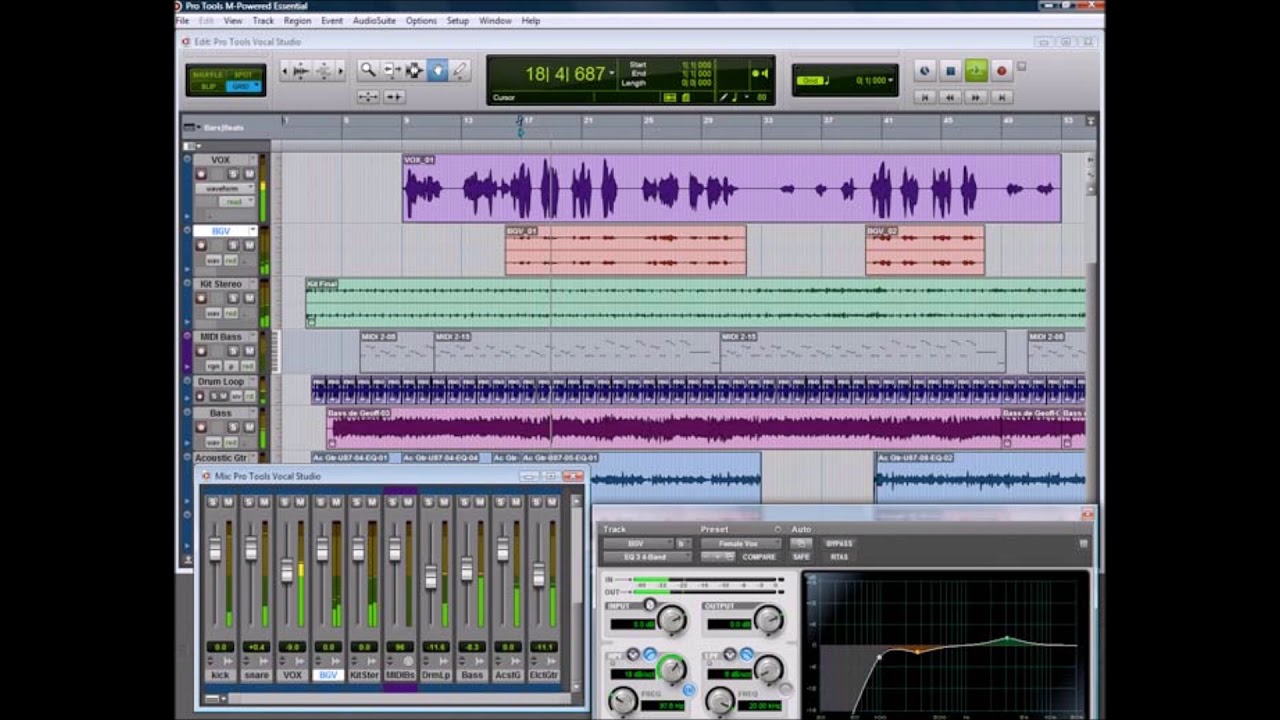1280x720 pixels.
Task: Solo the BGV track in Edit window
Action: pyautogui.click(x=233, y=245)
